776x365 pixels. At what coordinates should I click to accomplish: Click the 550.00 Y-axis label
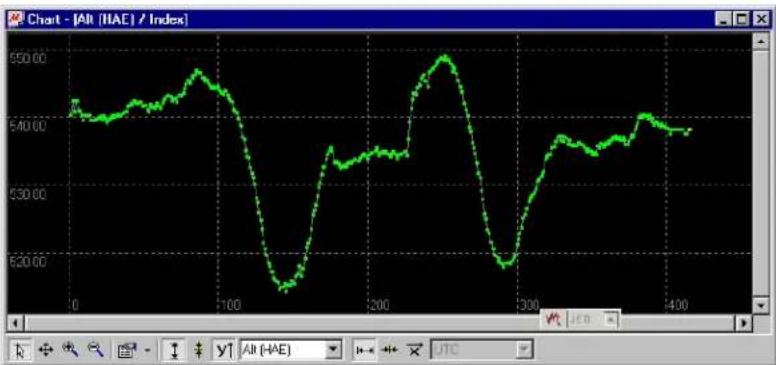(x=29, y=58)
